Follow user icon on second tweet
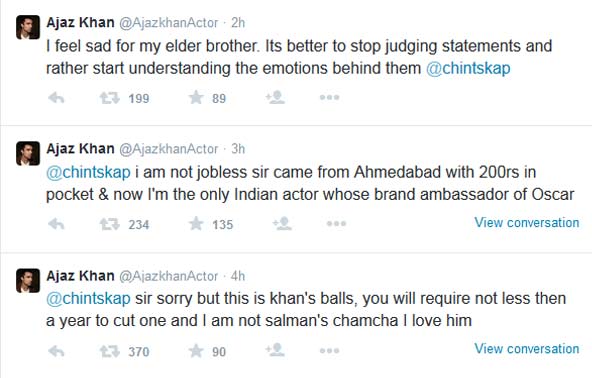Screen dimensions: 592x378 (282, 224)
